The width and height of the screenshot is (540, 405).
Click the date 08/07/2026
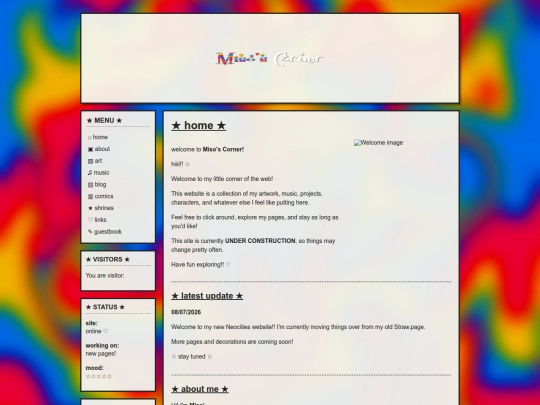click(x=186, y=312)
